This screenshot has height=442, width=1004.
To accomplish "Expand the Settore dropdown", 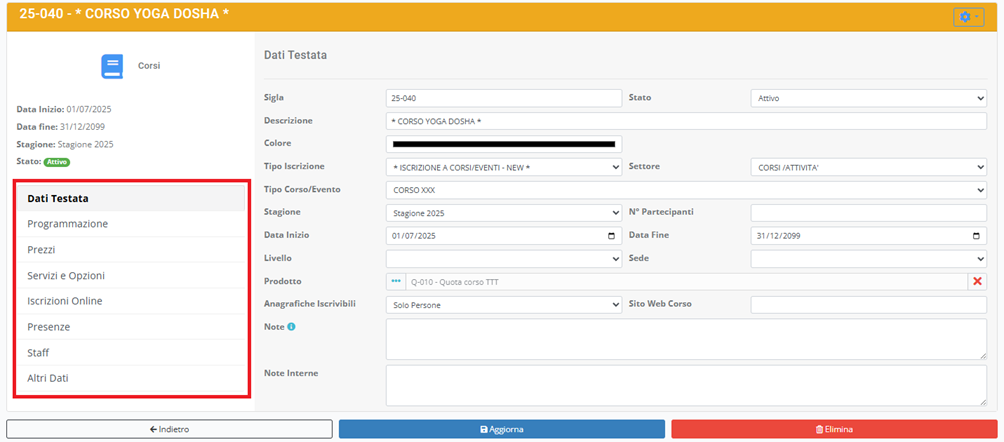I will (868, 167).
